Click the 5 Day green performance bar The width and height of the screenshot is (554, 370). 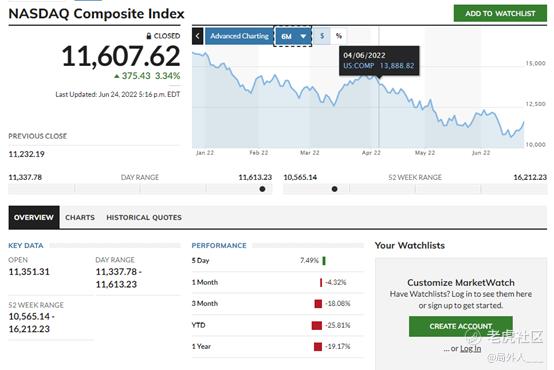pyautogui.click(x=324, y=261)
